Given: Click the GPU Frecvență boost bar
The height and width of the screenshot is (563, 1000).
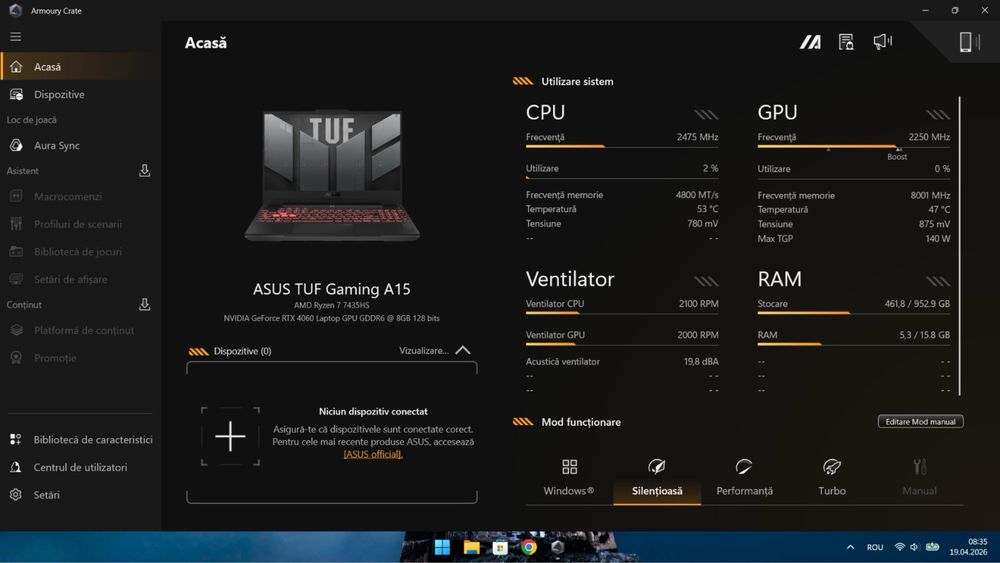Looking at the screenshot, I should [853, 147].
